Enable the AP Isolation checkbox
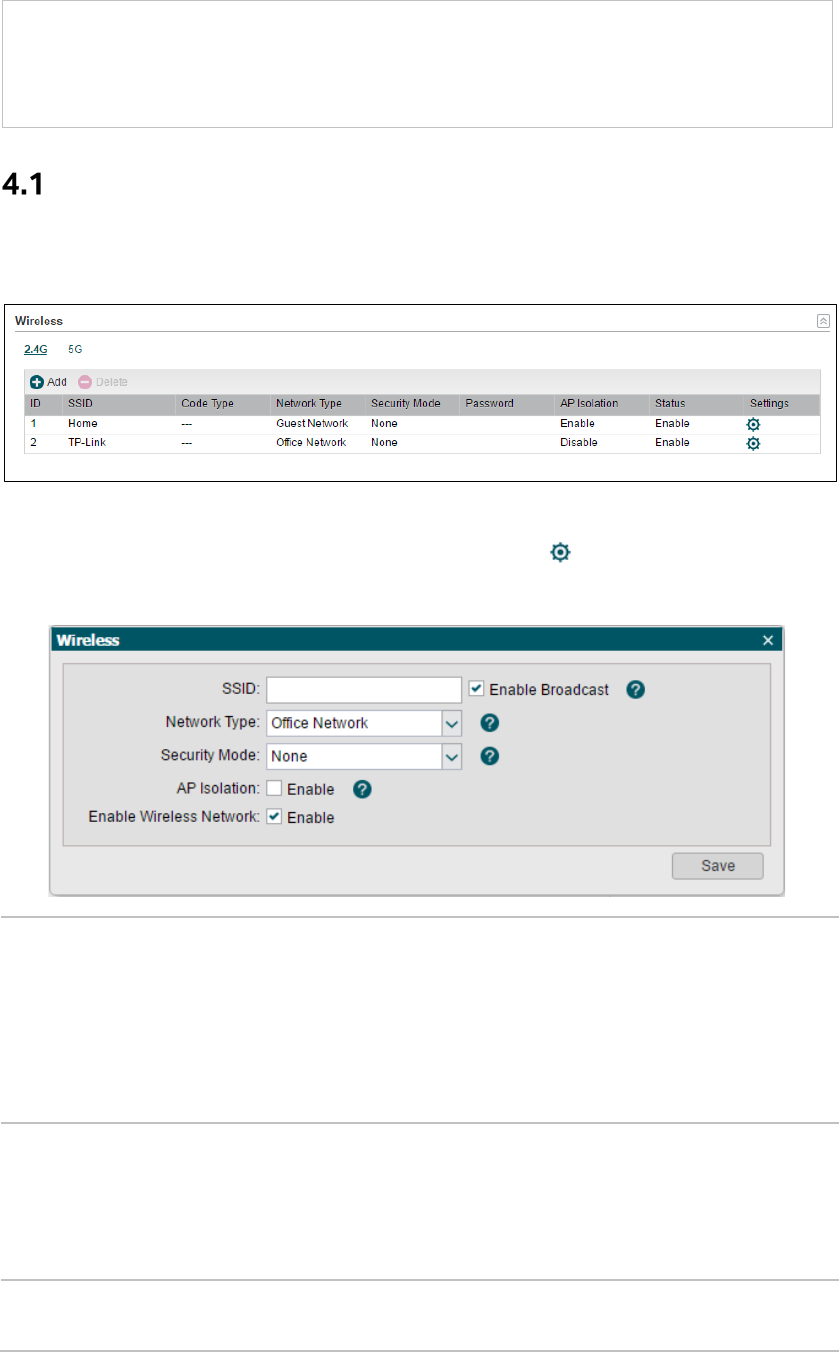Viewport: 839px width, 1352px height. 274,789
